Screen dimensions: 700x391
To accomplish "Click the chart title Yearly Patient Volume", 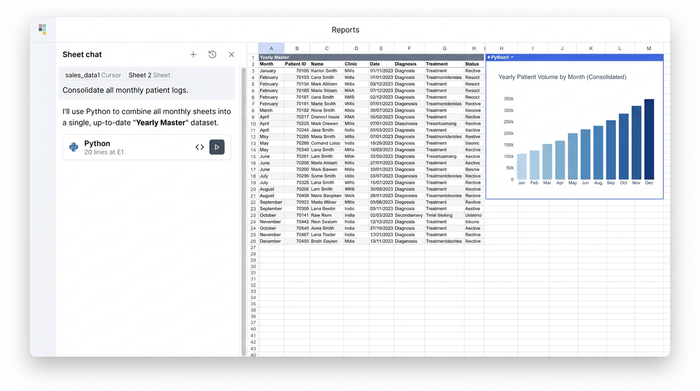I will tap(562, 77).
